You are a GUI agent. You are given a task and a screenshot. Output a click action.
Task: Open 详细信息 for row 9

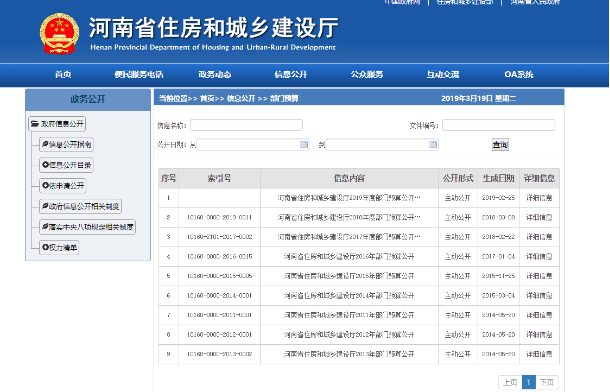[x=539, y=354]
